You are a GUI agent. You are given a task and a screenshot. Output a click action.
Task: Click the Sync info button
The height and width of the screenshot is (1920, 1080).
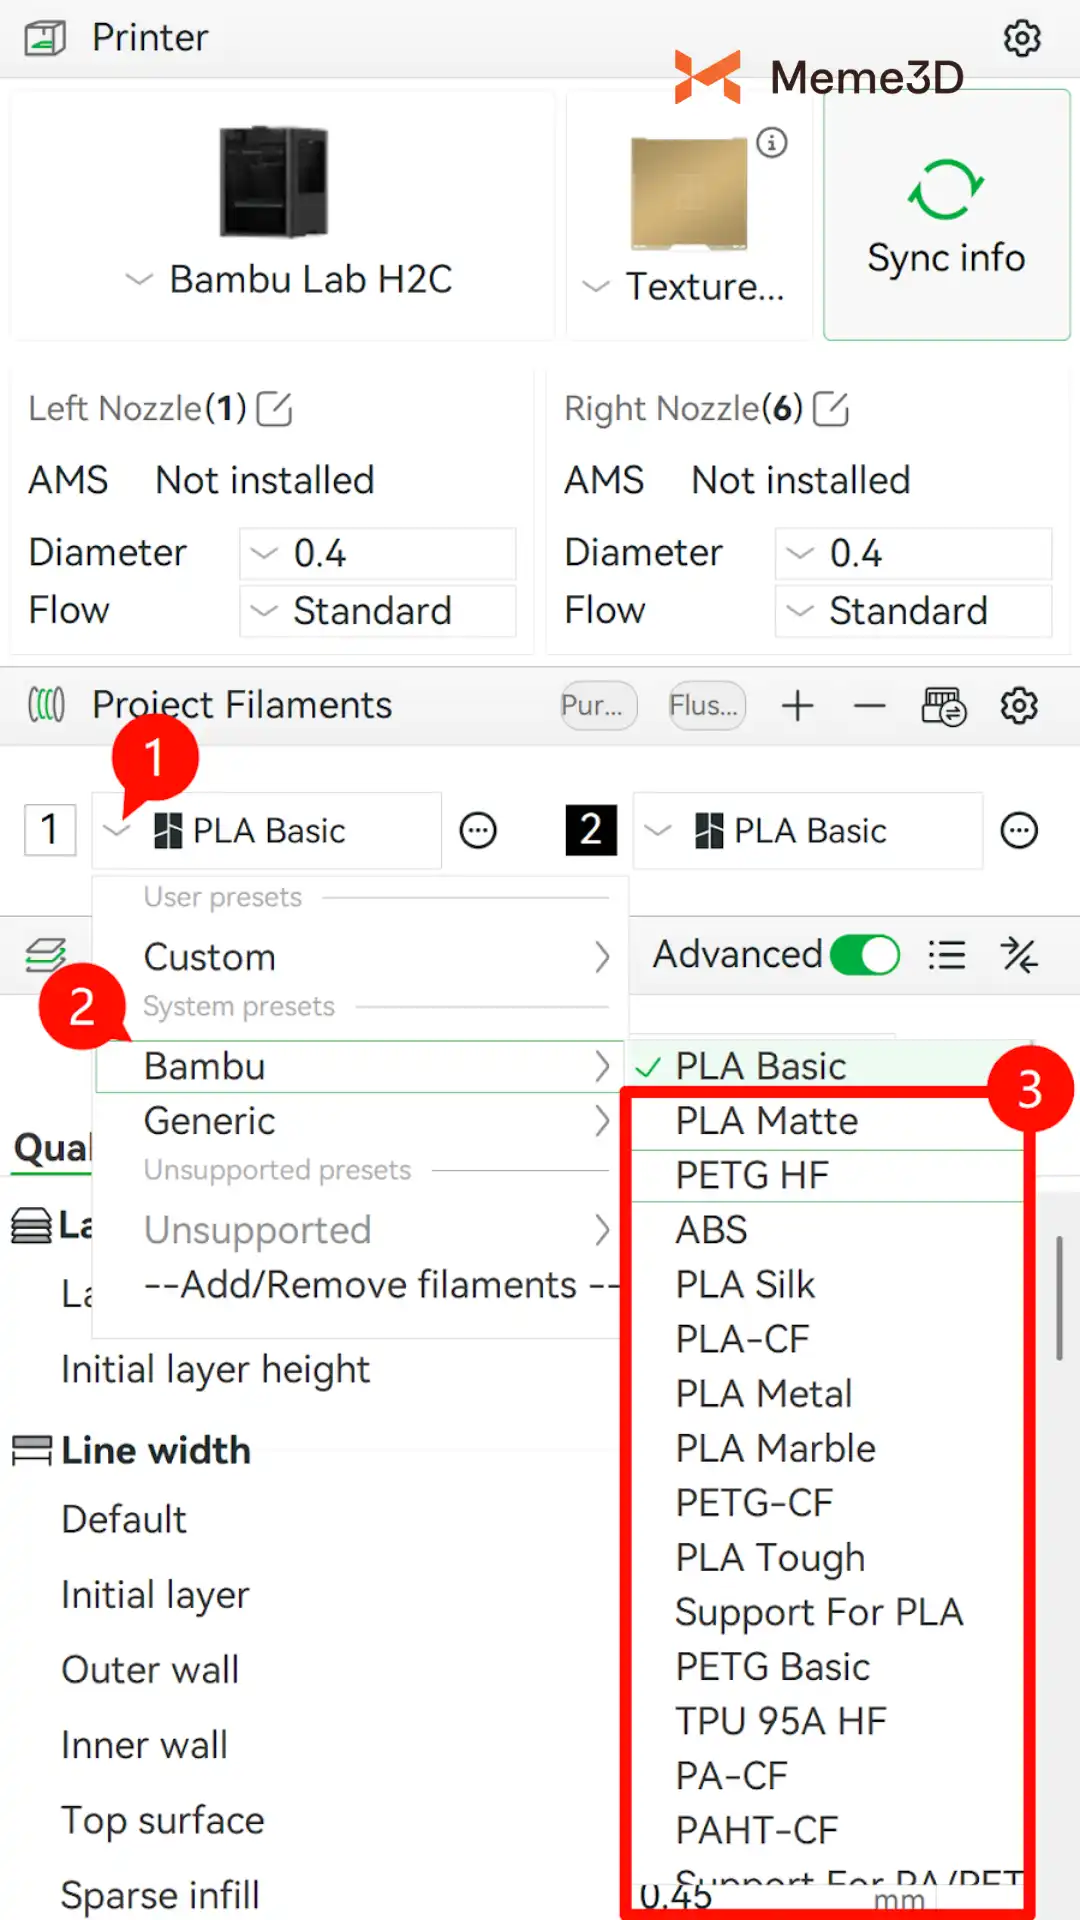[946, 215]
